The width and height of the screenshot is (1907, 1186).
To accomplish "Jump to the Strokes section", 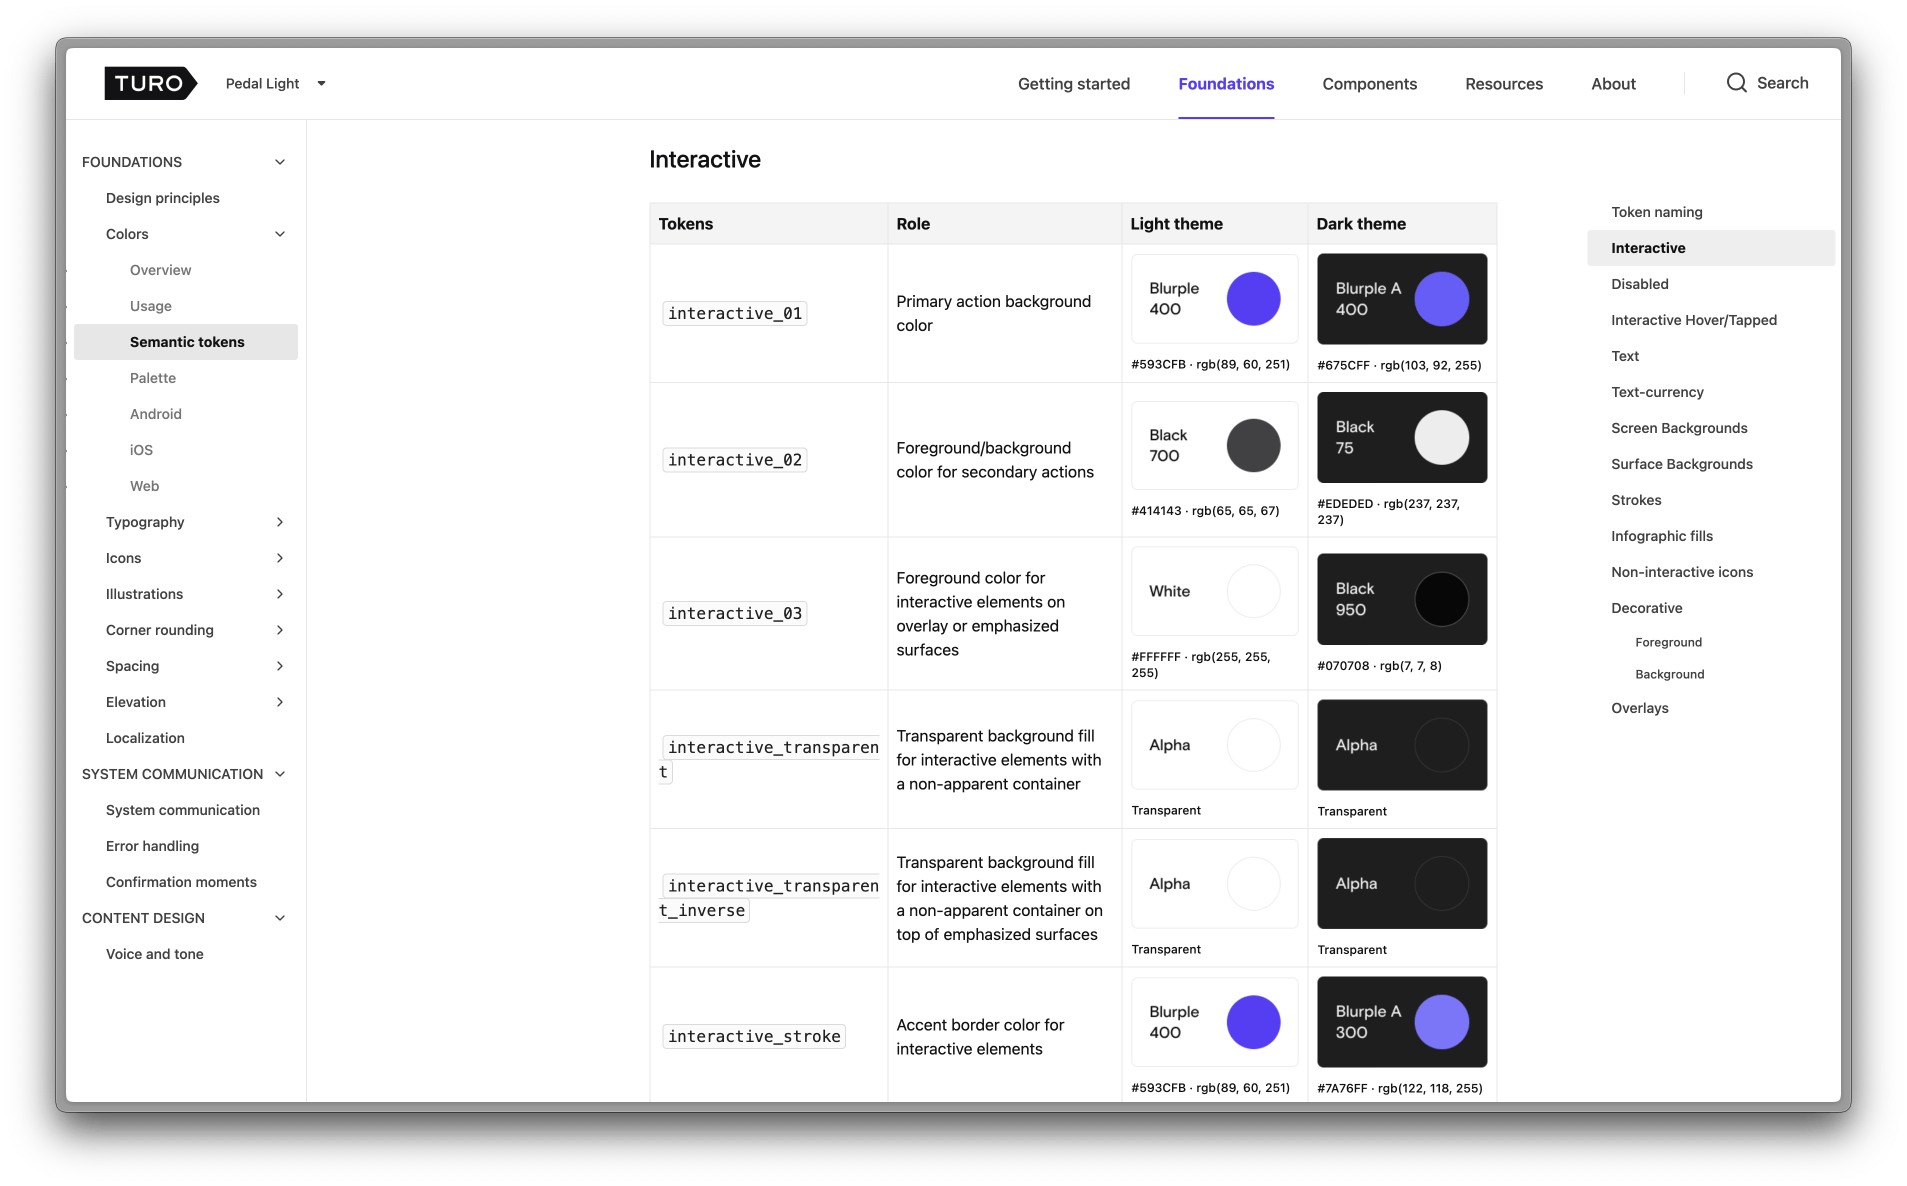I will pos(1636,500).
